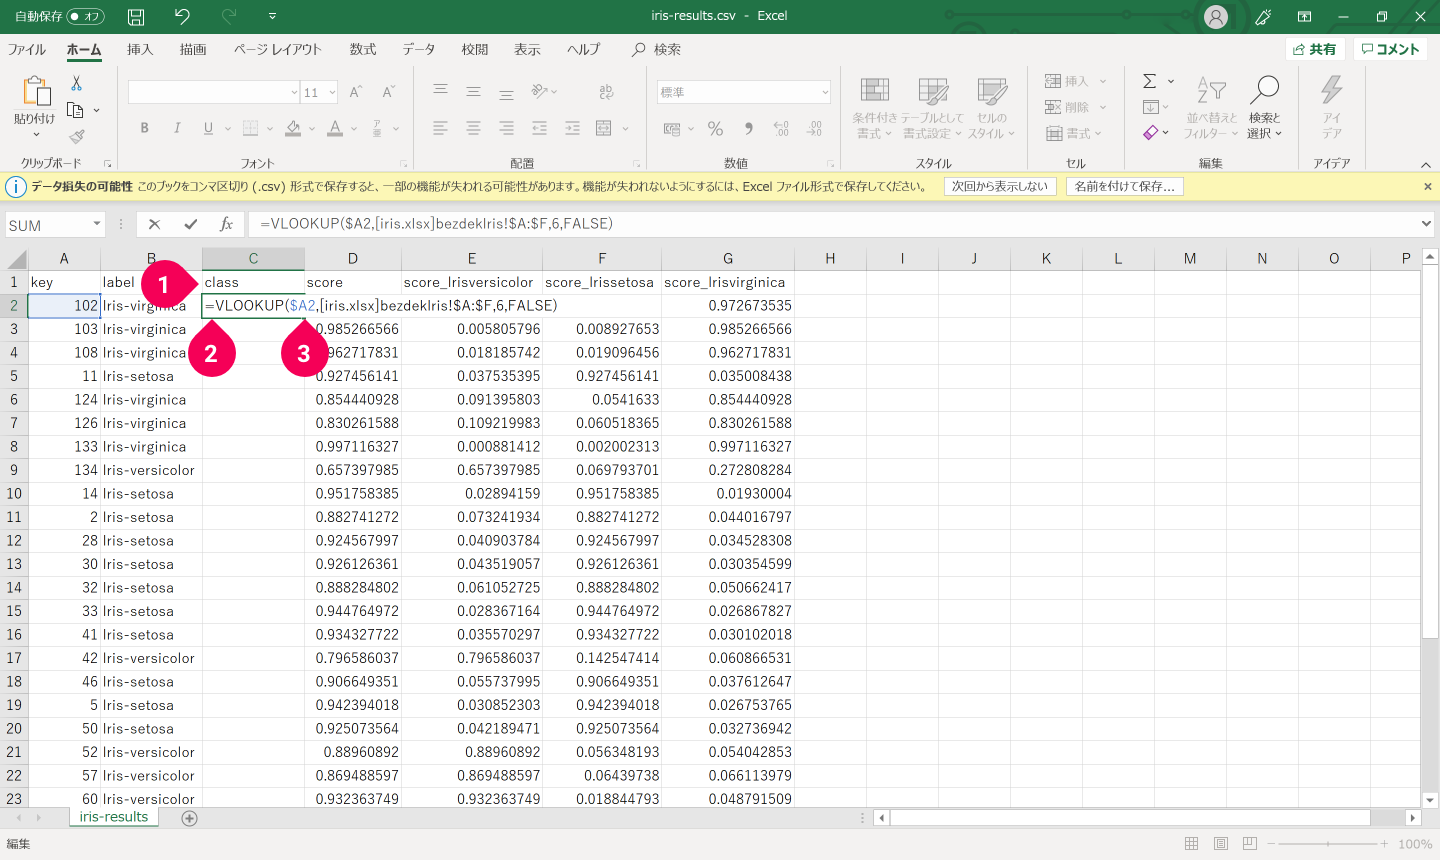Open the Paste options dropdown arrow

[x=36, y=135]
